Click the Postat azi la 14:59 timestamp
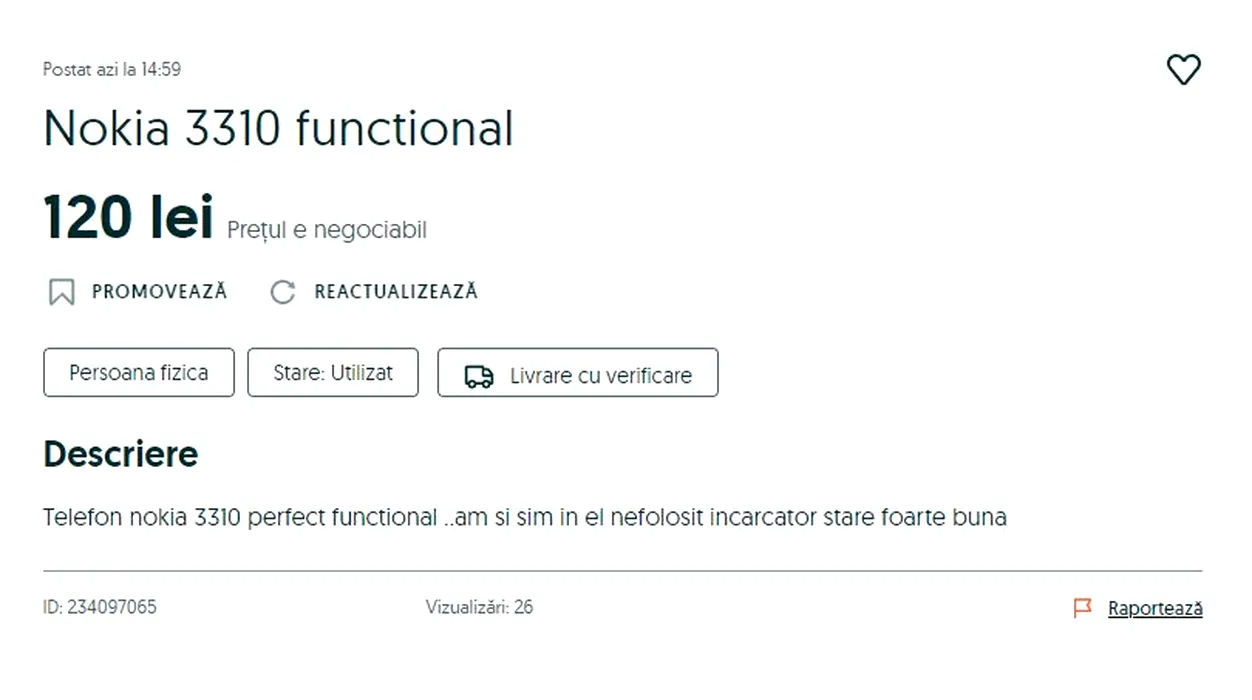The width and height of the screenshot is (1252, 700). pyautogui.click(x=112, y=69)
